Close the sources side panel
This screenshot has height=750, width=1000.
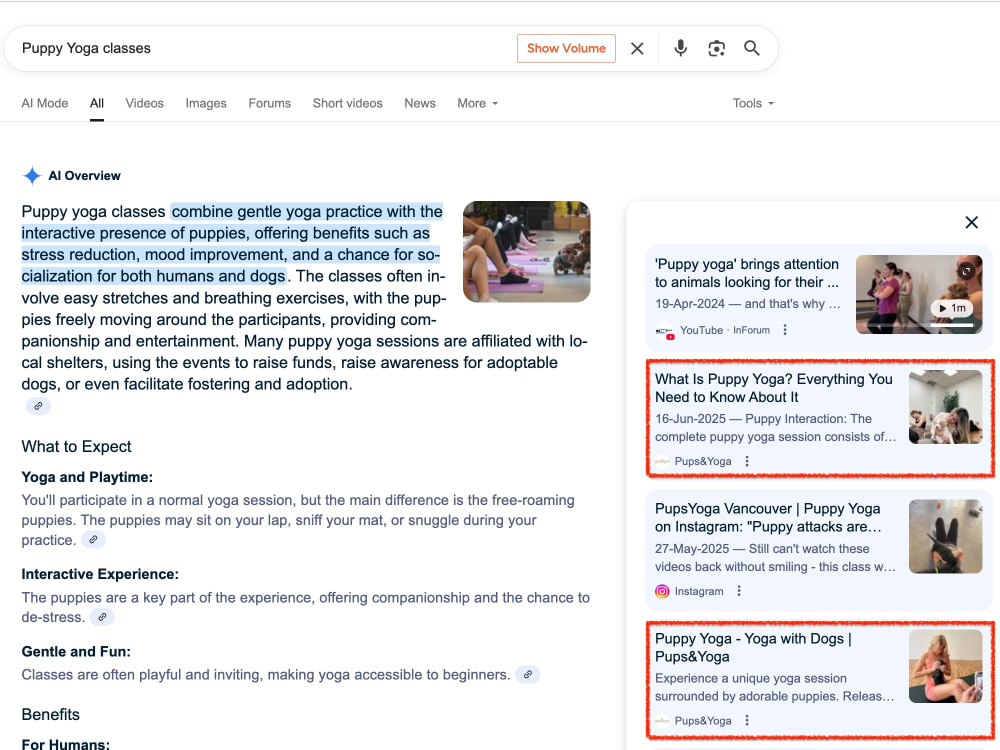click(971, 222)
